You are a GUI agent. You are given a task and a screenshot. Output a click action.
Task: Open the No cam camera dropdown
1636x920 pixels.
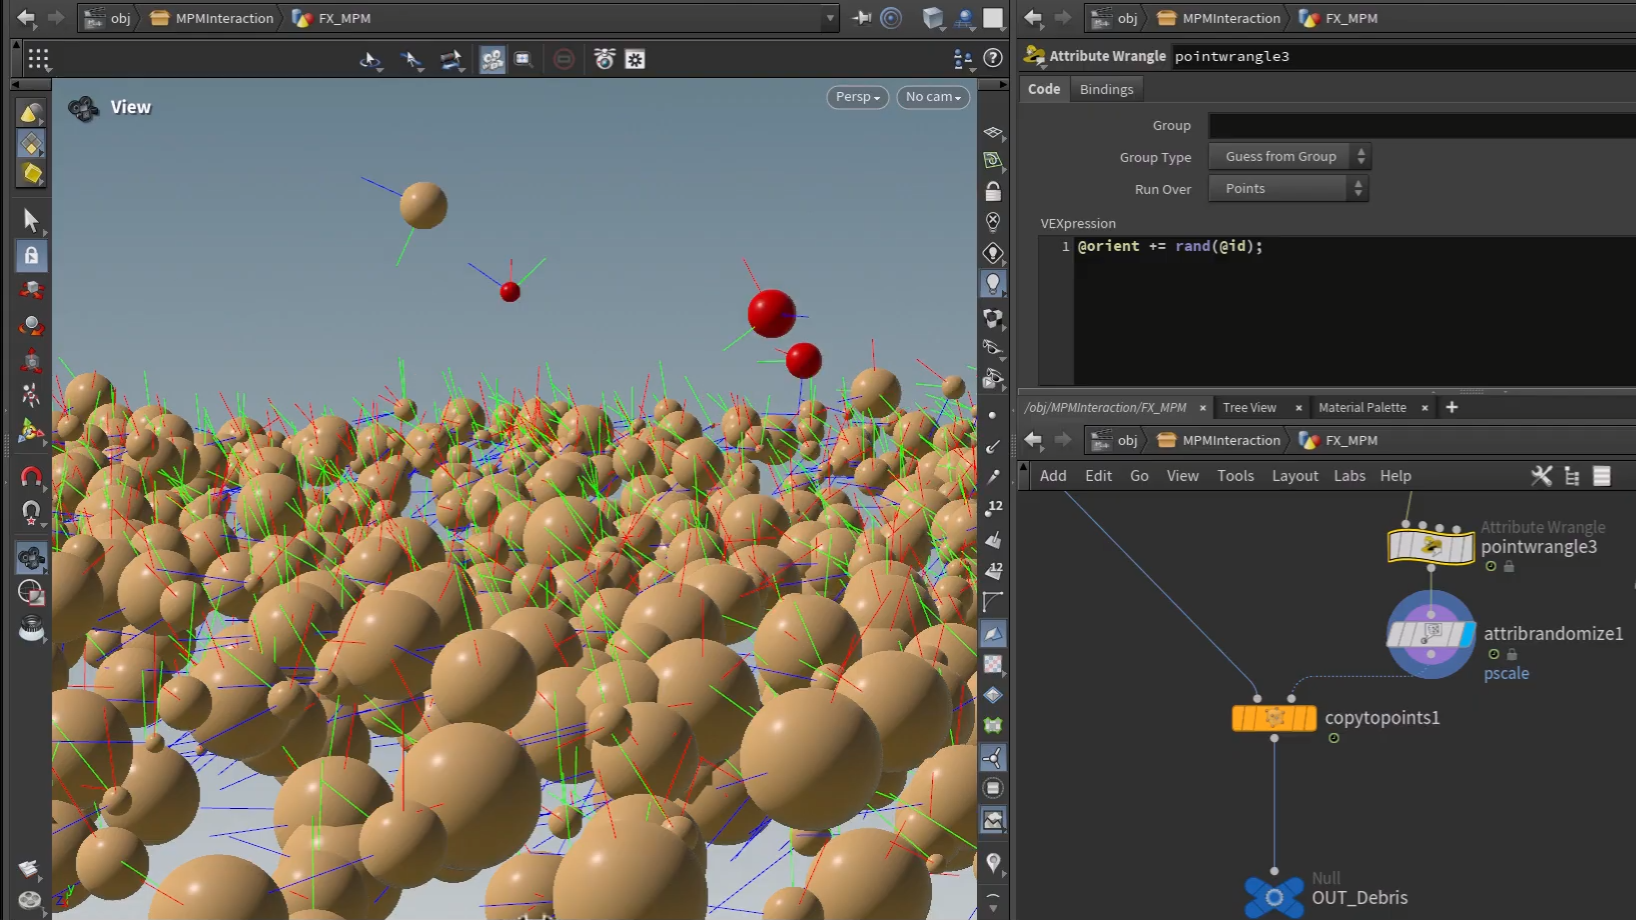point(933,97)
